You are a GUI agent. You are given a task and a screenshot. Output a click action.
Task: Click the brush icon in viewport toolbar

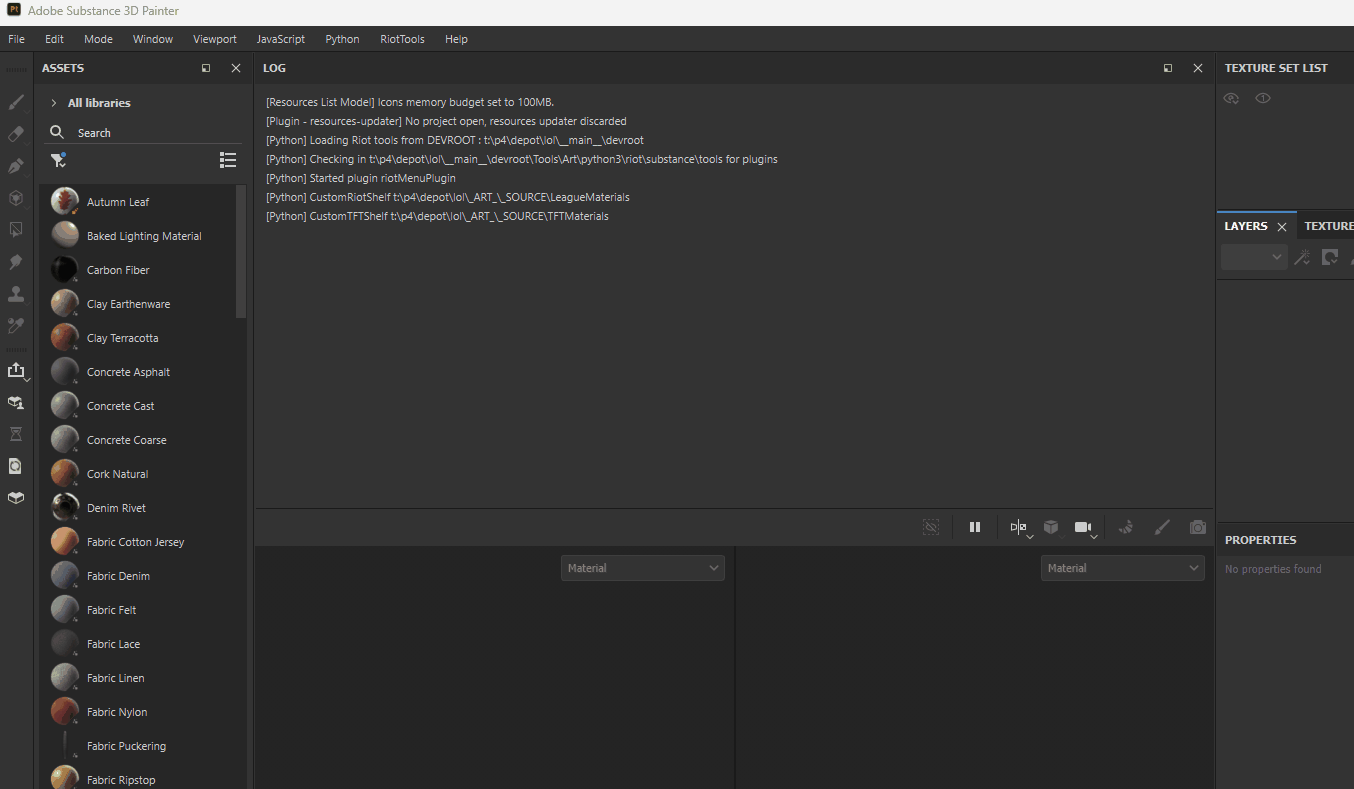tap(1162, 527)
